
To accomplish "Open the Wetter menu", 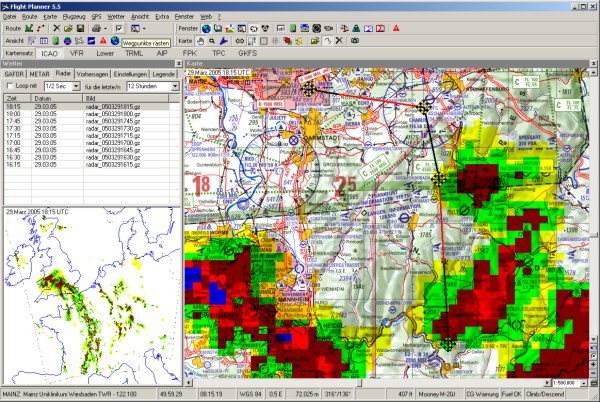I will 116,17.
